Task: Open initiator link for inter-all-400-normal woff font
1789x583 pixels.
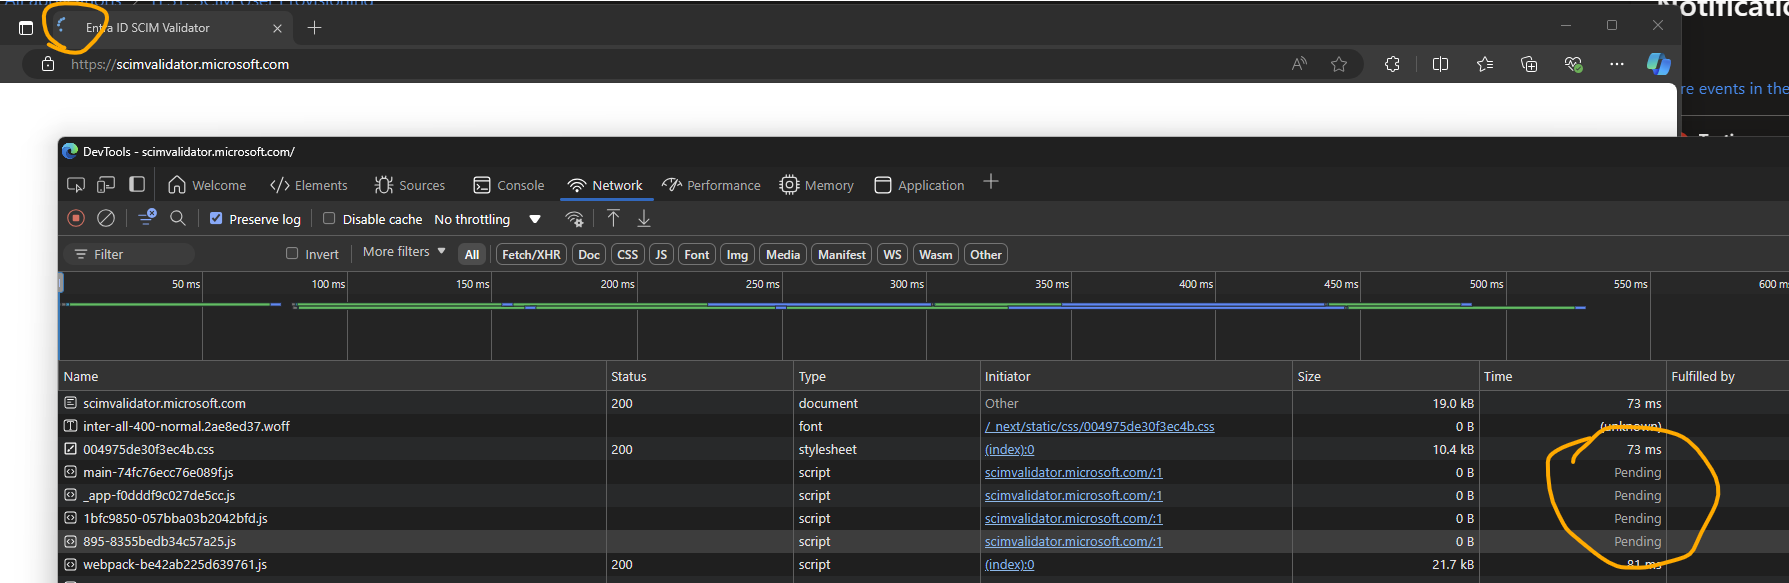Action: click(1100, 427)
